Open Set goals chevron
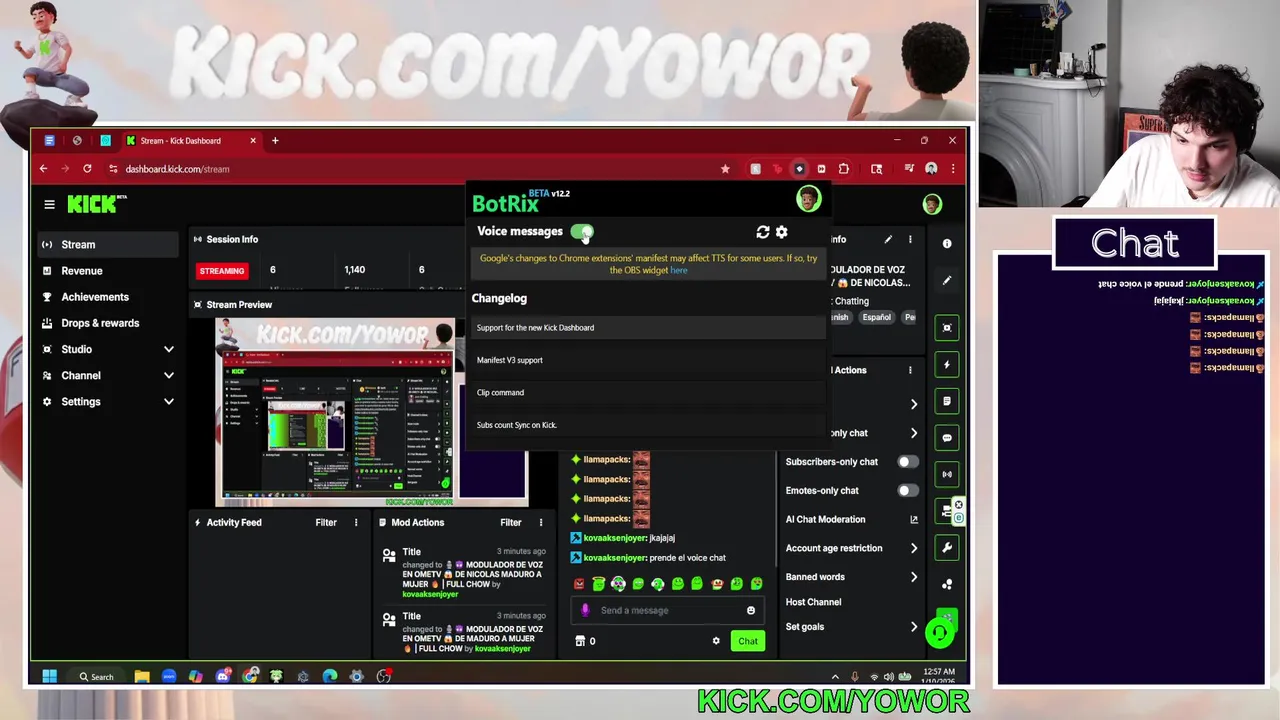This screenshot has height=720, width=1280. (x=913, y=627)
